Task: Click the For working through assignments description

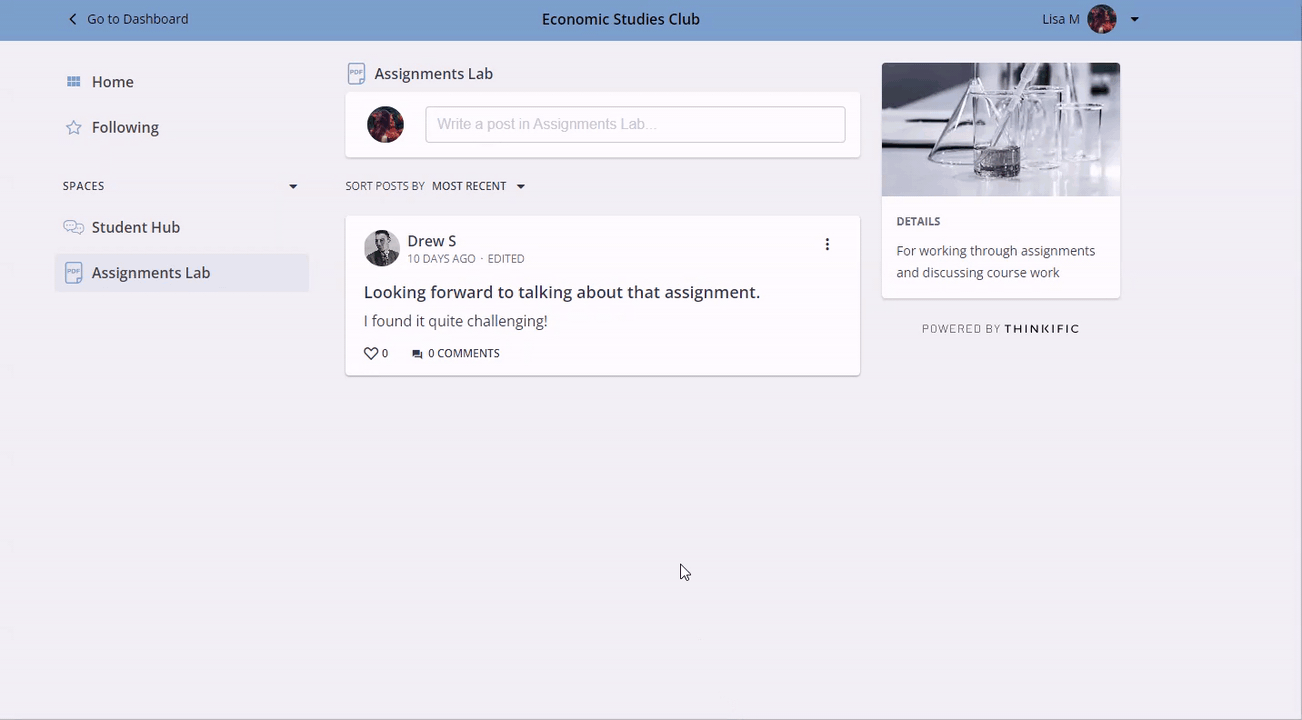Action: [x=996, y=261]
